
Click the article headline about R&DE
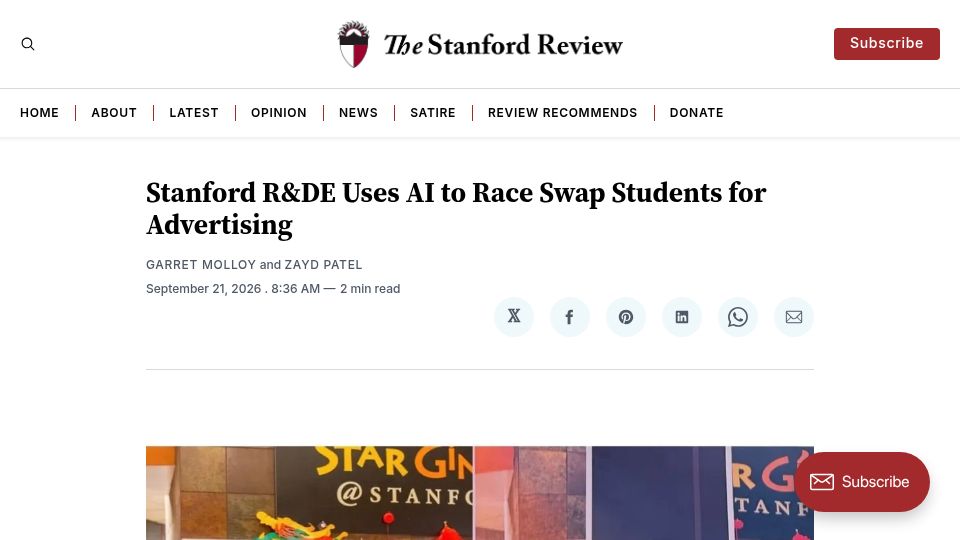click(x=456, y=209)
